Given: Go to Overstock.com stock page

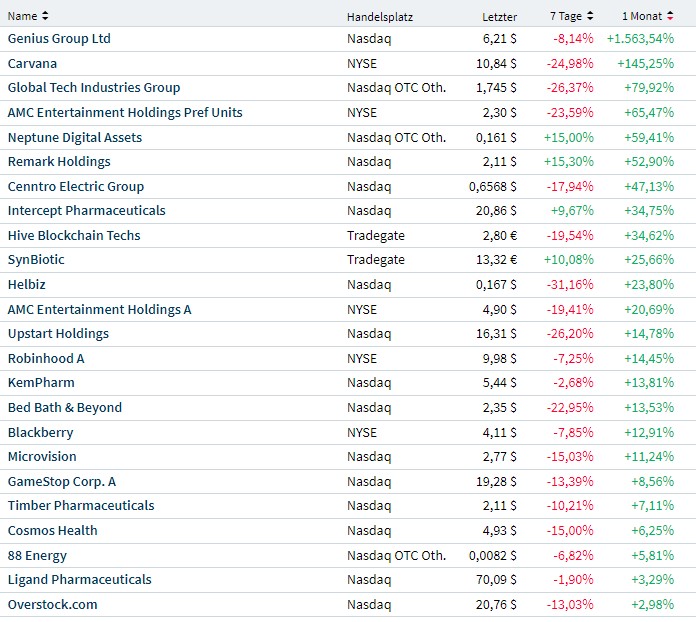Looking at the screenshot, I should 53,605.
